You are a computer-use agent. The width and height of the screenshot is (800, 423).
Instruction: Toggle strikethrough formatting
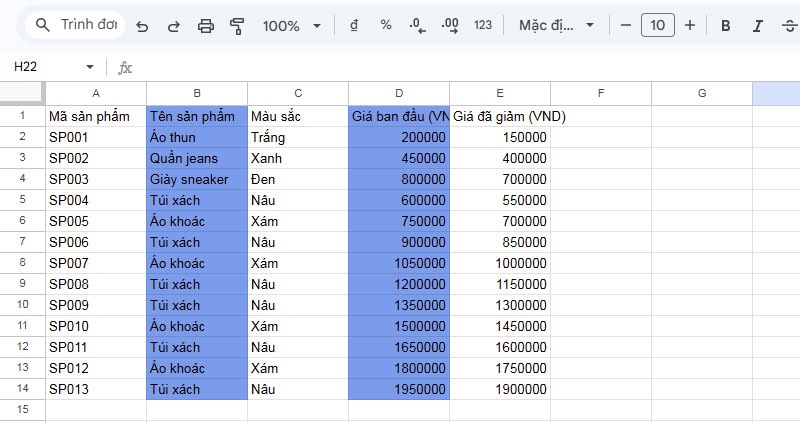point(789,26)
